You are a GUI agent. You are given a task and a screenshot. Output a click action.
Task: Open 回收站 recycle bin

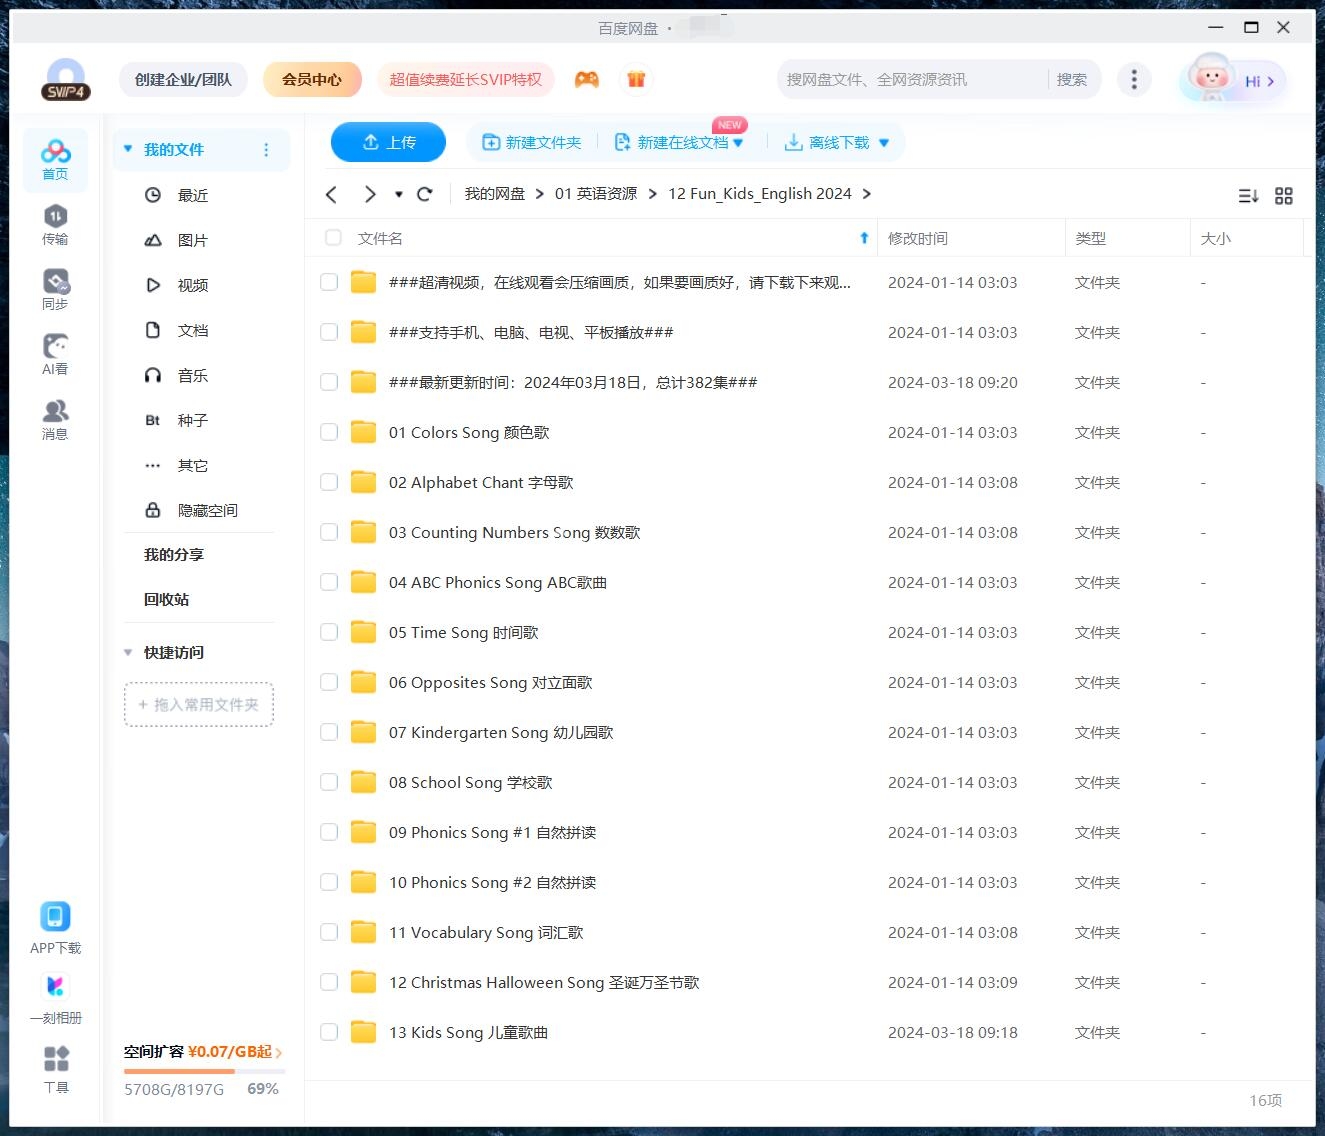[x=166, y=599]
